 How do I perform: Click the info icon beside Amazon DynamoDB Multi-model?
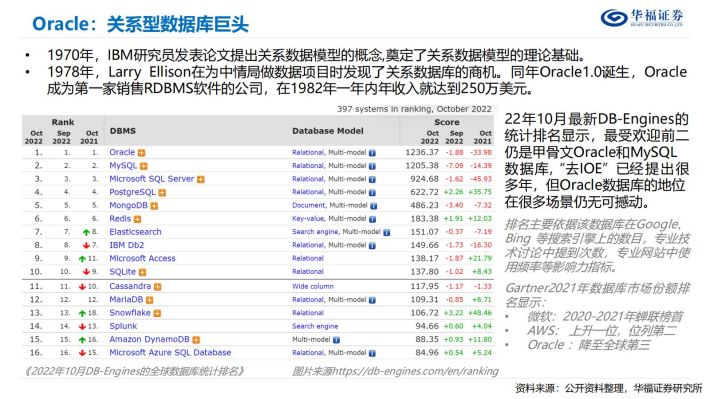pos(336,340)
